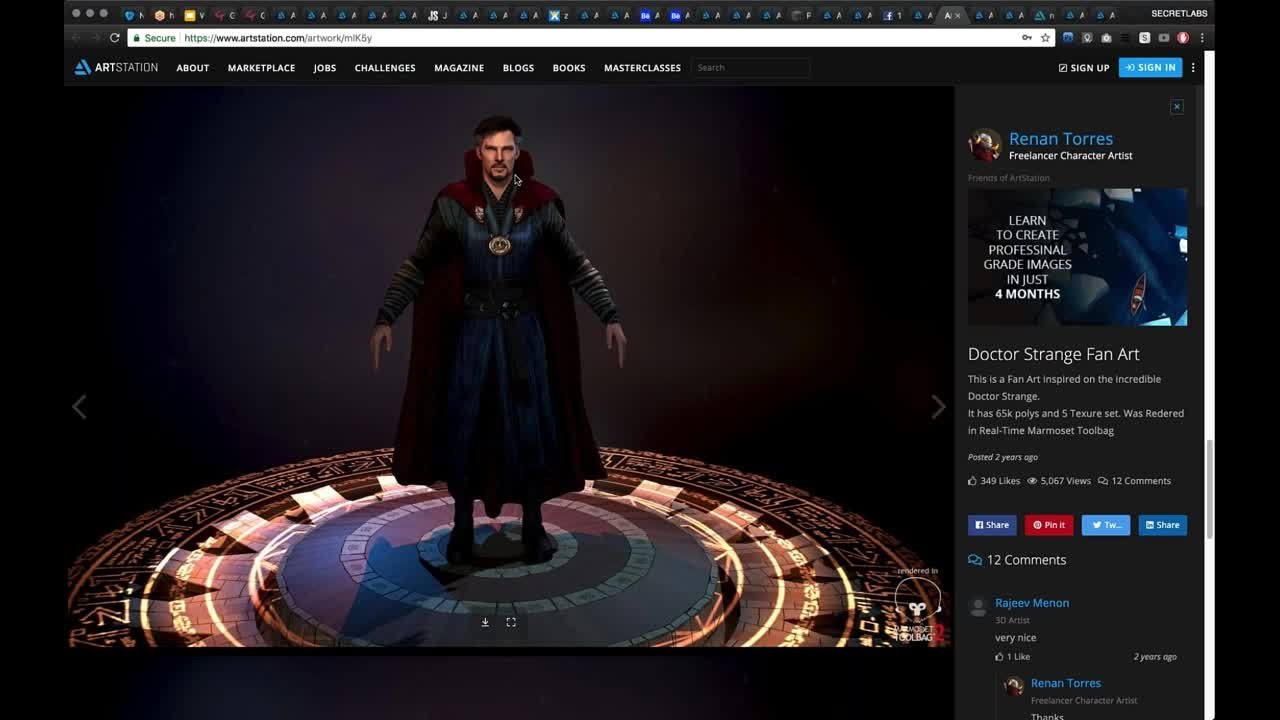Open the BLOGS section
This screenshot has width=1280, height=720.
pyautogui.click(x=518, y=68)
